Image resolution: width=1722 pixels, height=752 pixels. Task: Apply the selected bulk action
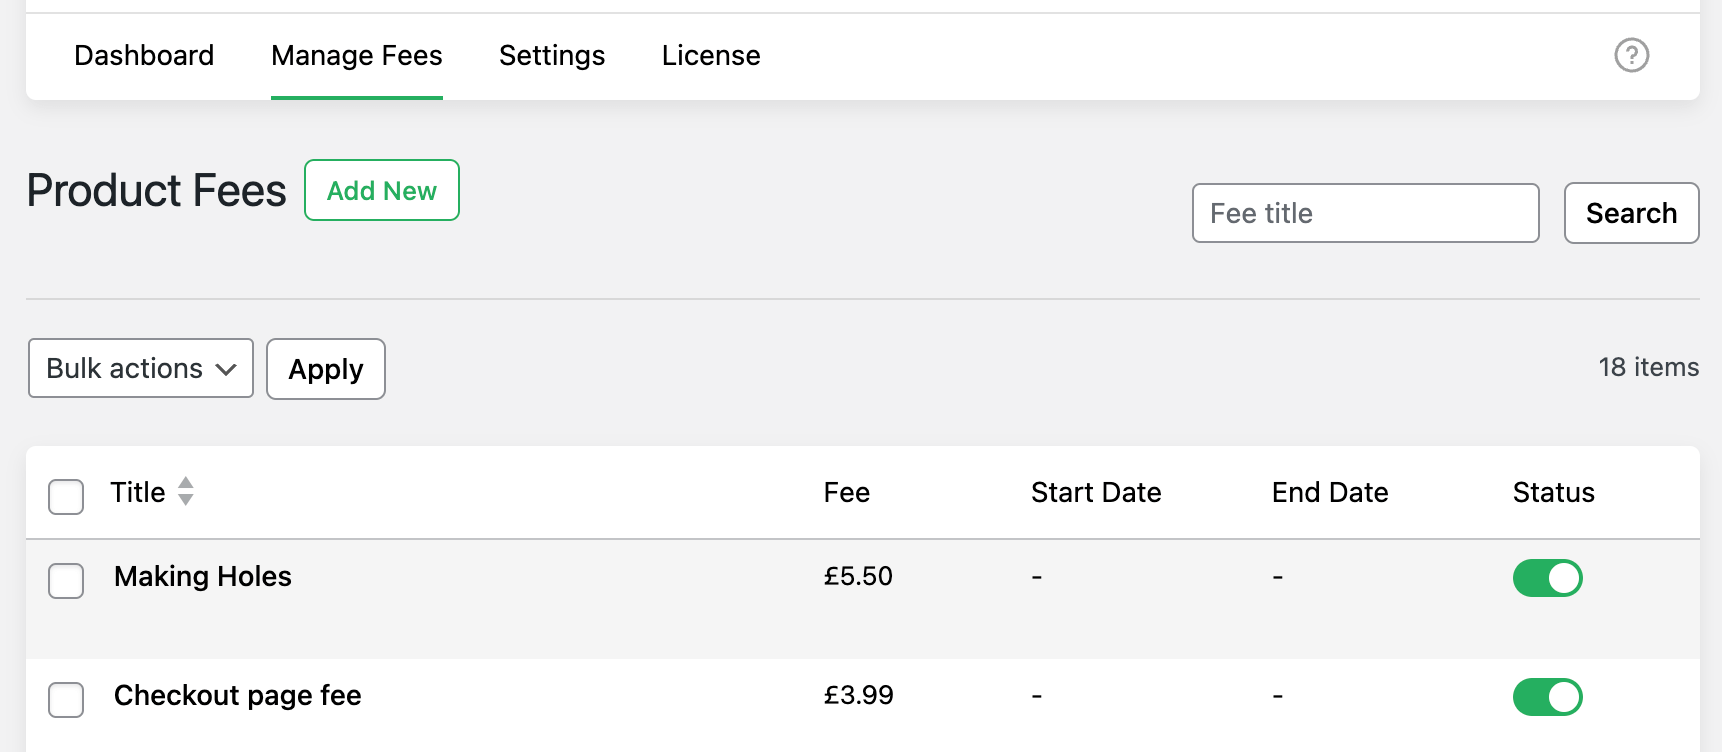tap(326, 369)
